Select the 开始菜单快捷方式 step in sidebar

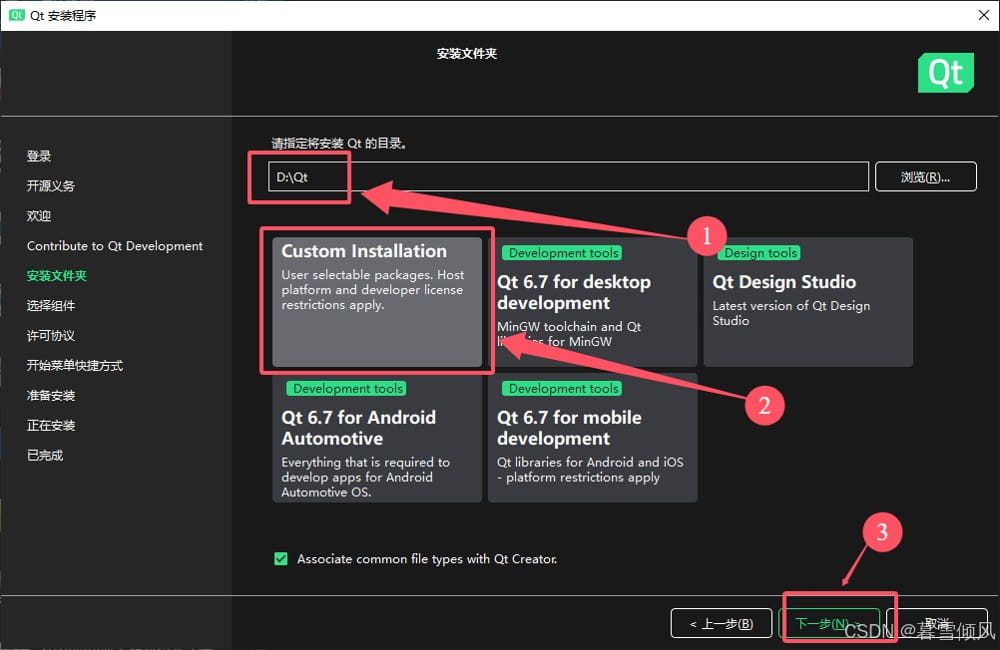pyautogui.click(x=75, y=366)
